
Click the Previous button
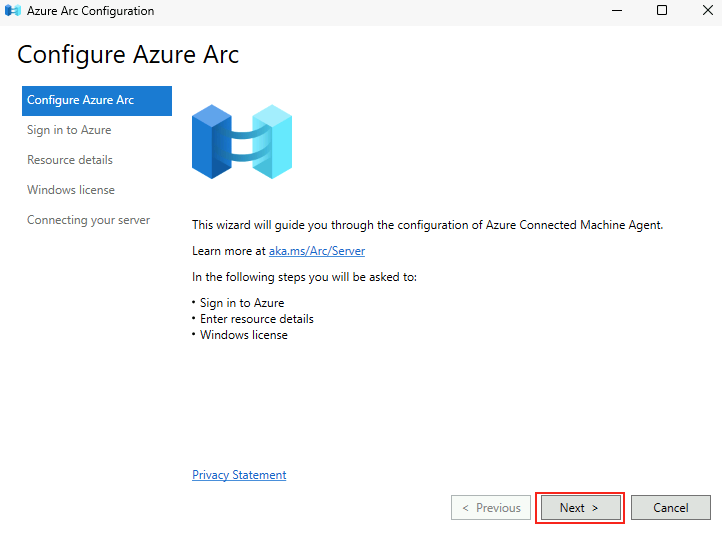491,508
